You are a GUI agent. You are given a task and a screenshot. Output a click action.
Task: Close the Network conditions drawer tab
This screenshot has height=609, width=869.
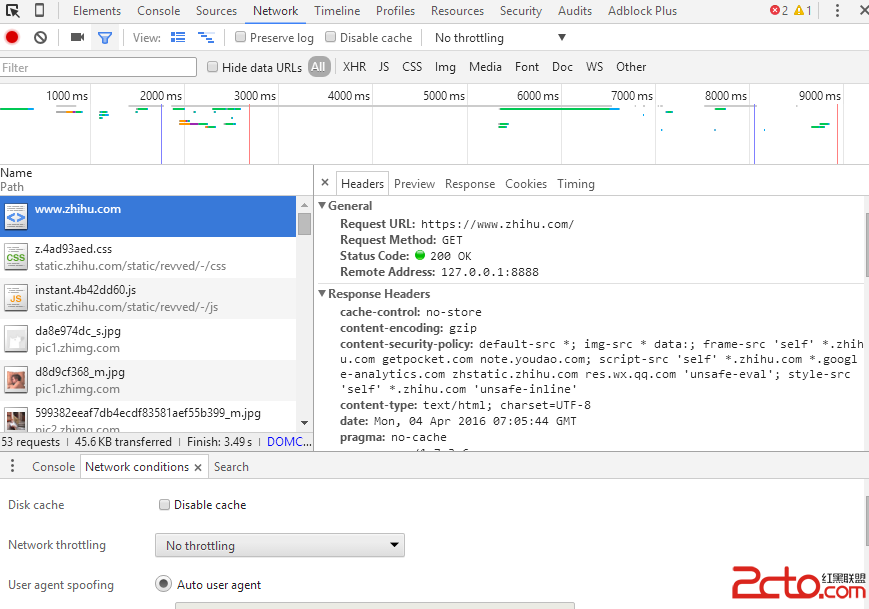[x=198, y=467]
